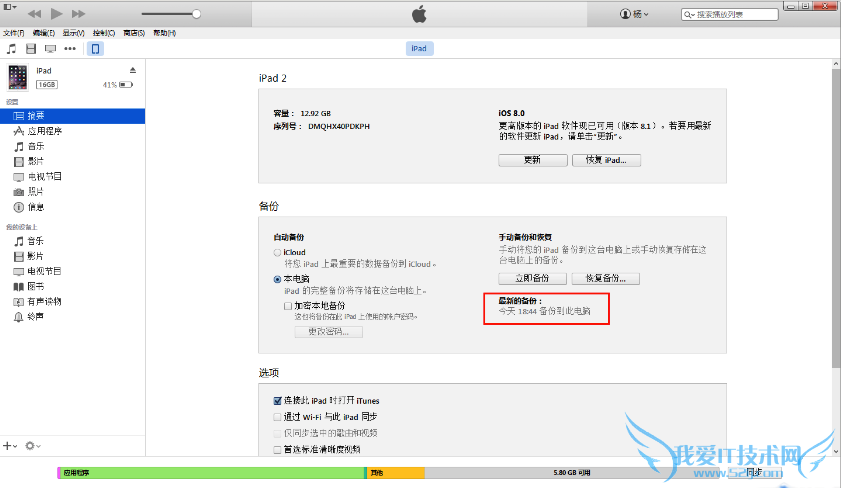Click the 恢复 iPad... button
The width and height of the screenshot is (841, 488).
point(606,160)
